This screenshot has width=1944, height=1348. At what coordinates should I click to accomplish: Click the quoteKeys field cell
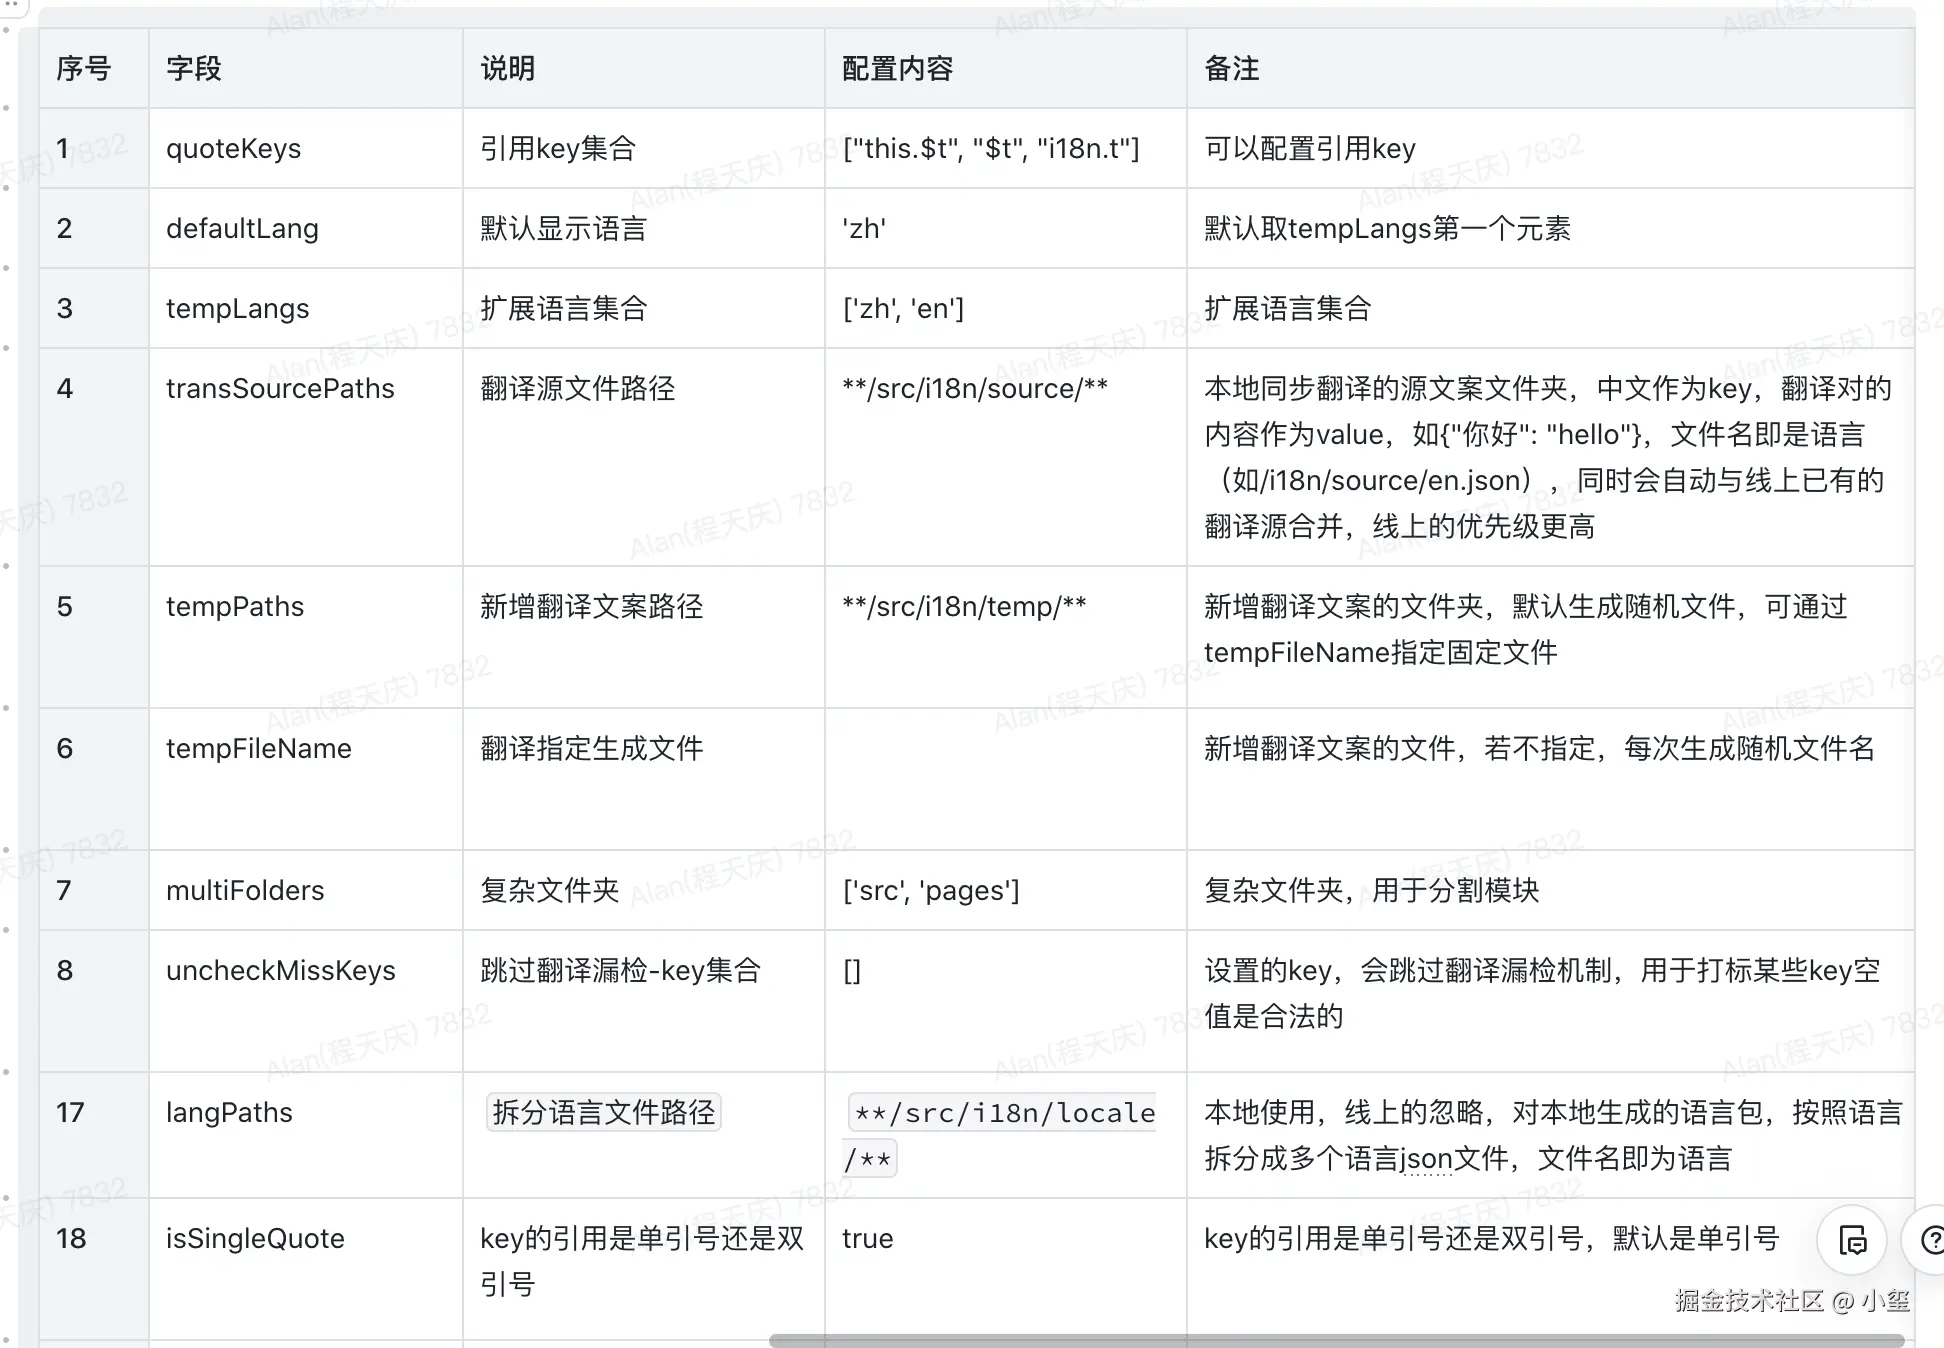(234, 148)
